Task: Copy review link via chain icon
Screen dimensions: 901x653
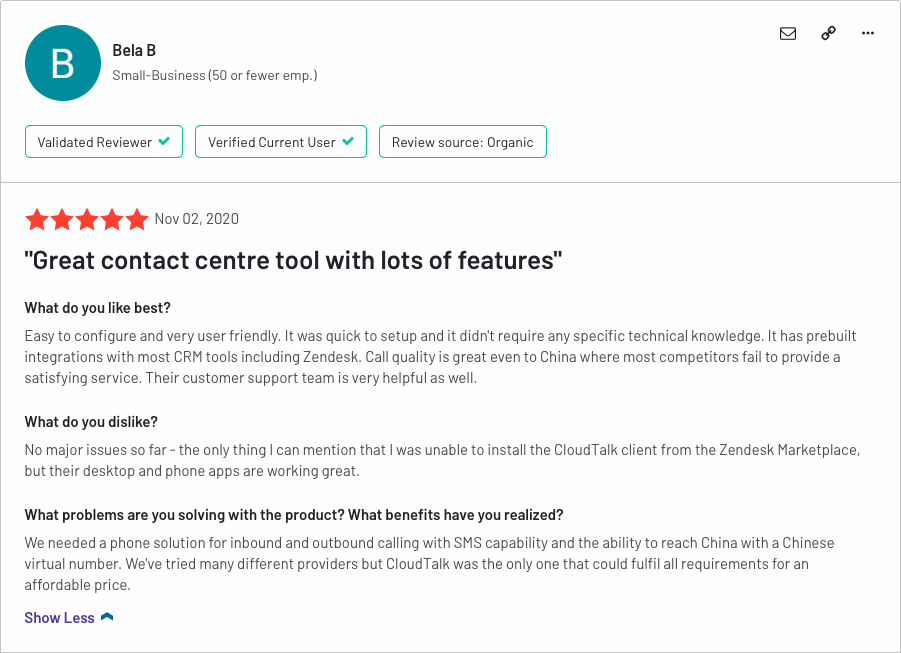Action: (x=828, y=33)
